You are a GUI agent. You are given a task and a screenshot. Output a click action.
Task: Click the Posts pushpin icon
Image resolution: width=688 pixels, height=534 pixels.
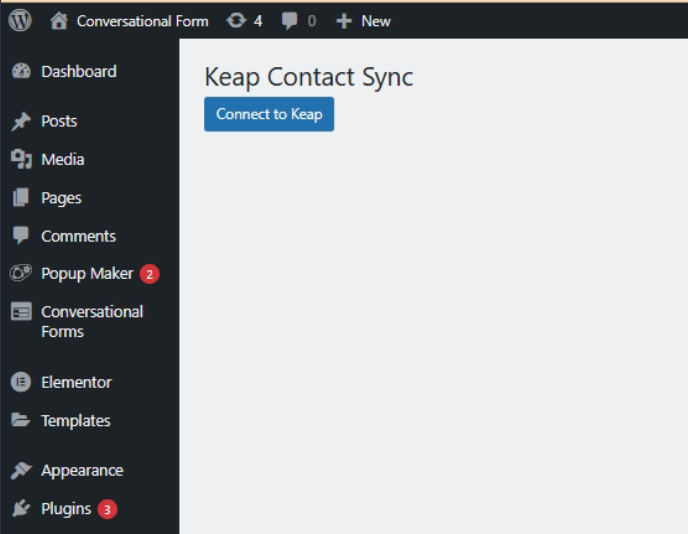[x=21, y=121]
